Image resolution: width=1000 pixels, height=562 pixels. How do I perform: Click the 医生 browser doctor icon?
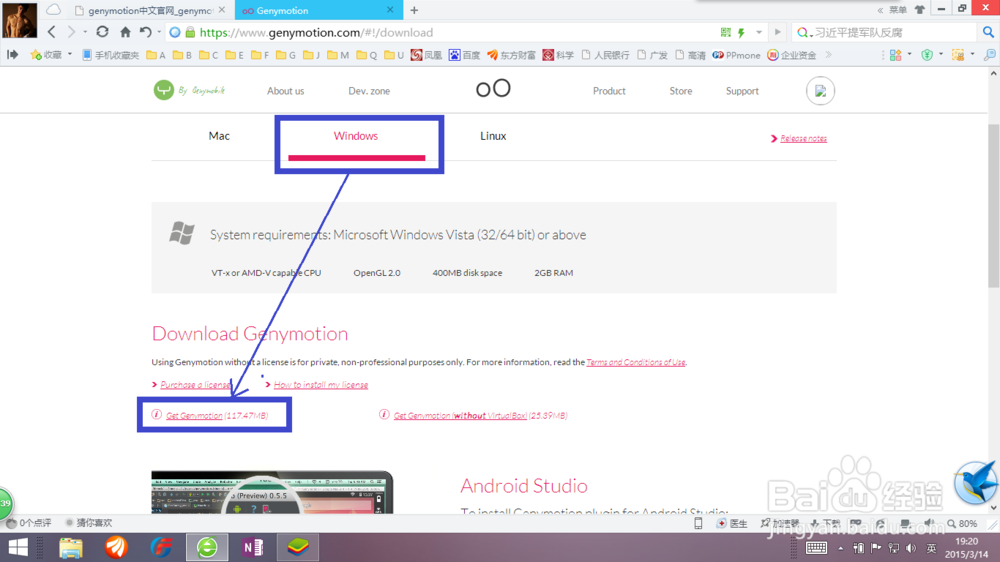(732, 523)
